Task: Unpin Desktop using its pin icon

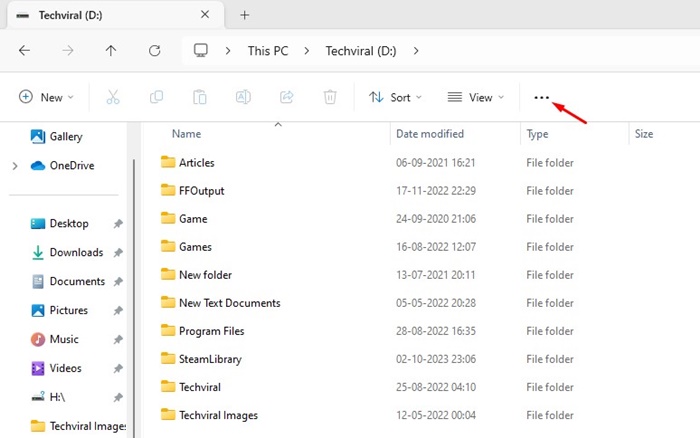Action: pos(118,224)
